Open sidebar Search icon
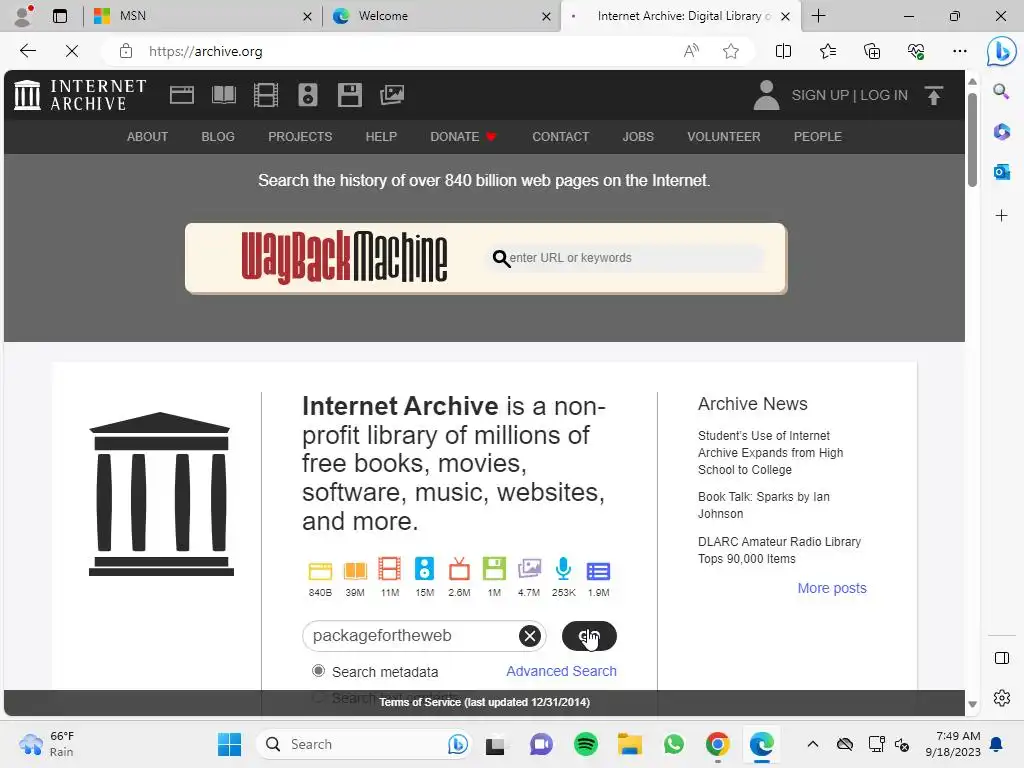 click(x=1001, y=91)
